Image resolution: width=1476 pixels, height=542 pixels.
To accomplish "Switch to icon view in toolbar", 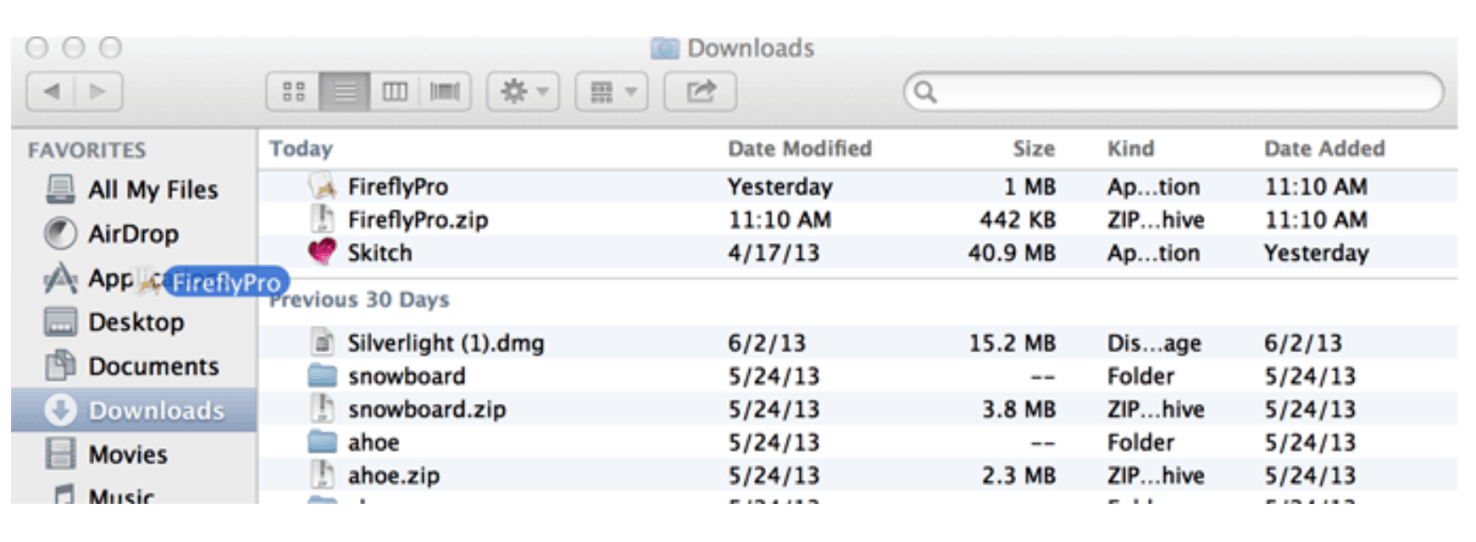I will (294, 92).
